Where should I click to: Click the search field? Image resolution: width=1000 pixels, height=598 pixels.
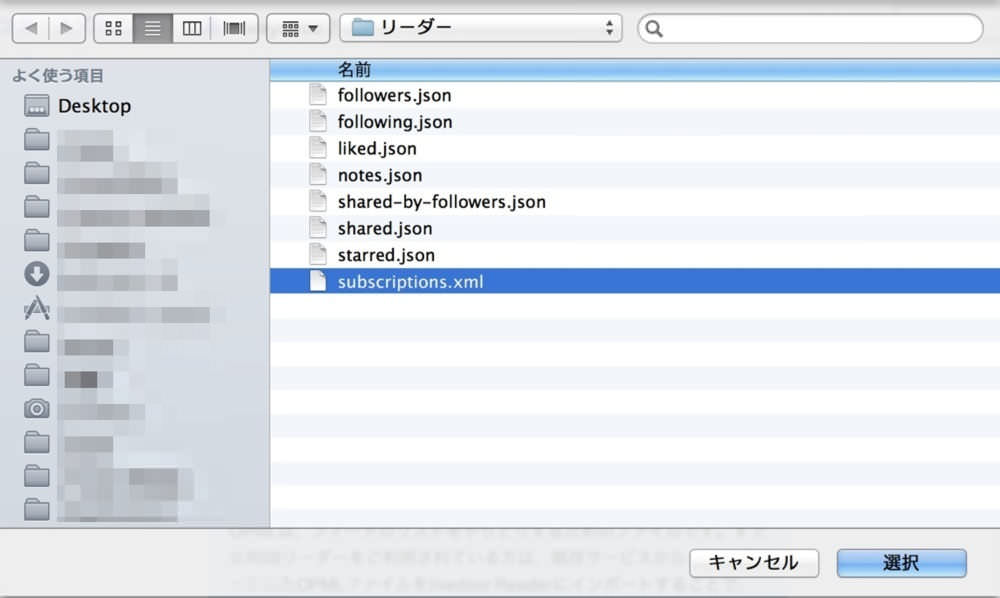point(810,29)
